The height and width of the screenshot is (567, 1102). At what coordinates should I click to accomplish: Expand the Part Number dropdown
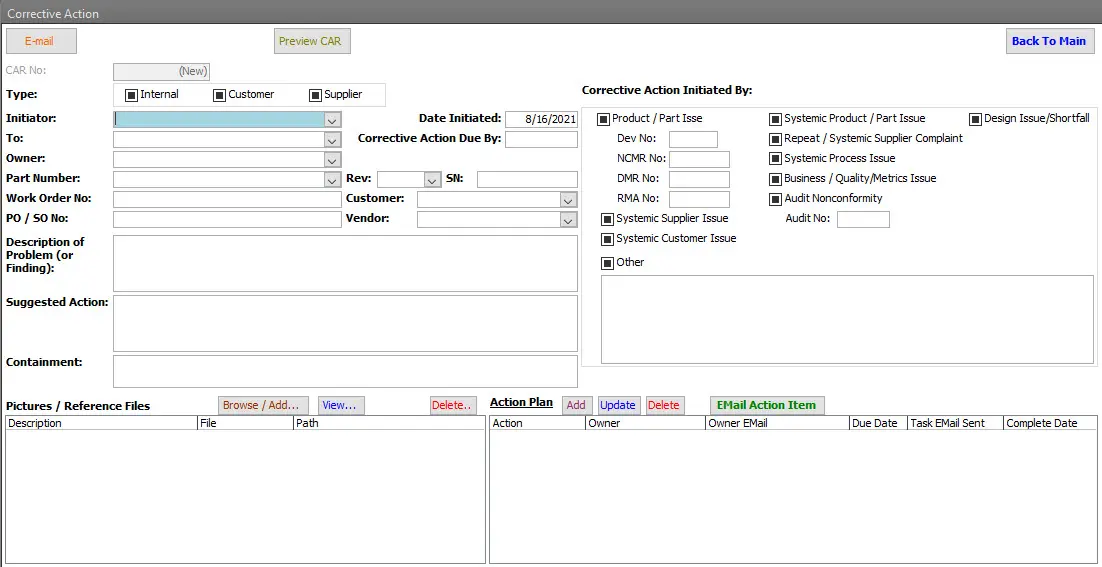point(332,180)
